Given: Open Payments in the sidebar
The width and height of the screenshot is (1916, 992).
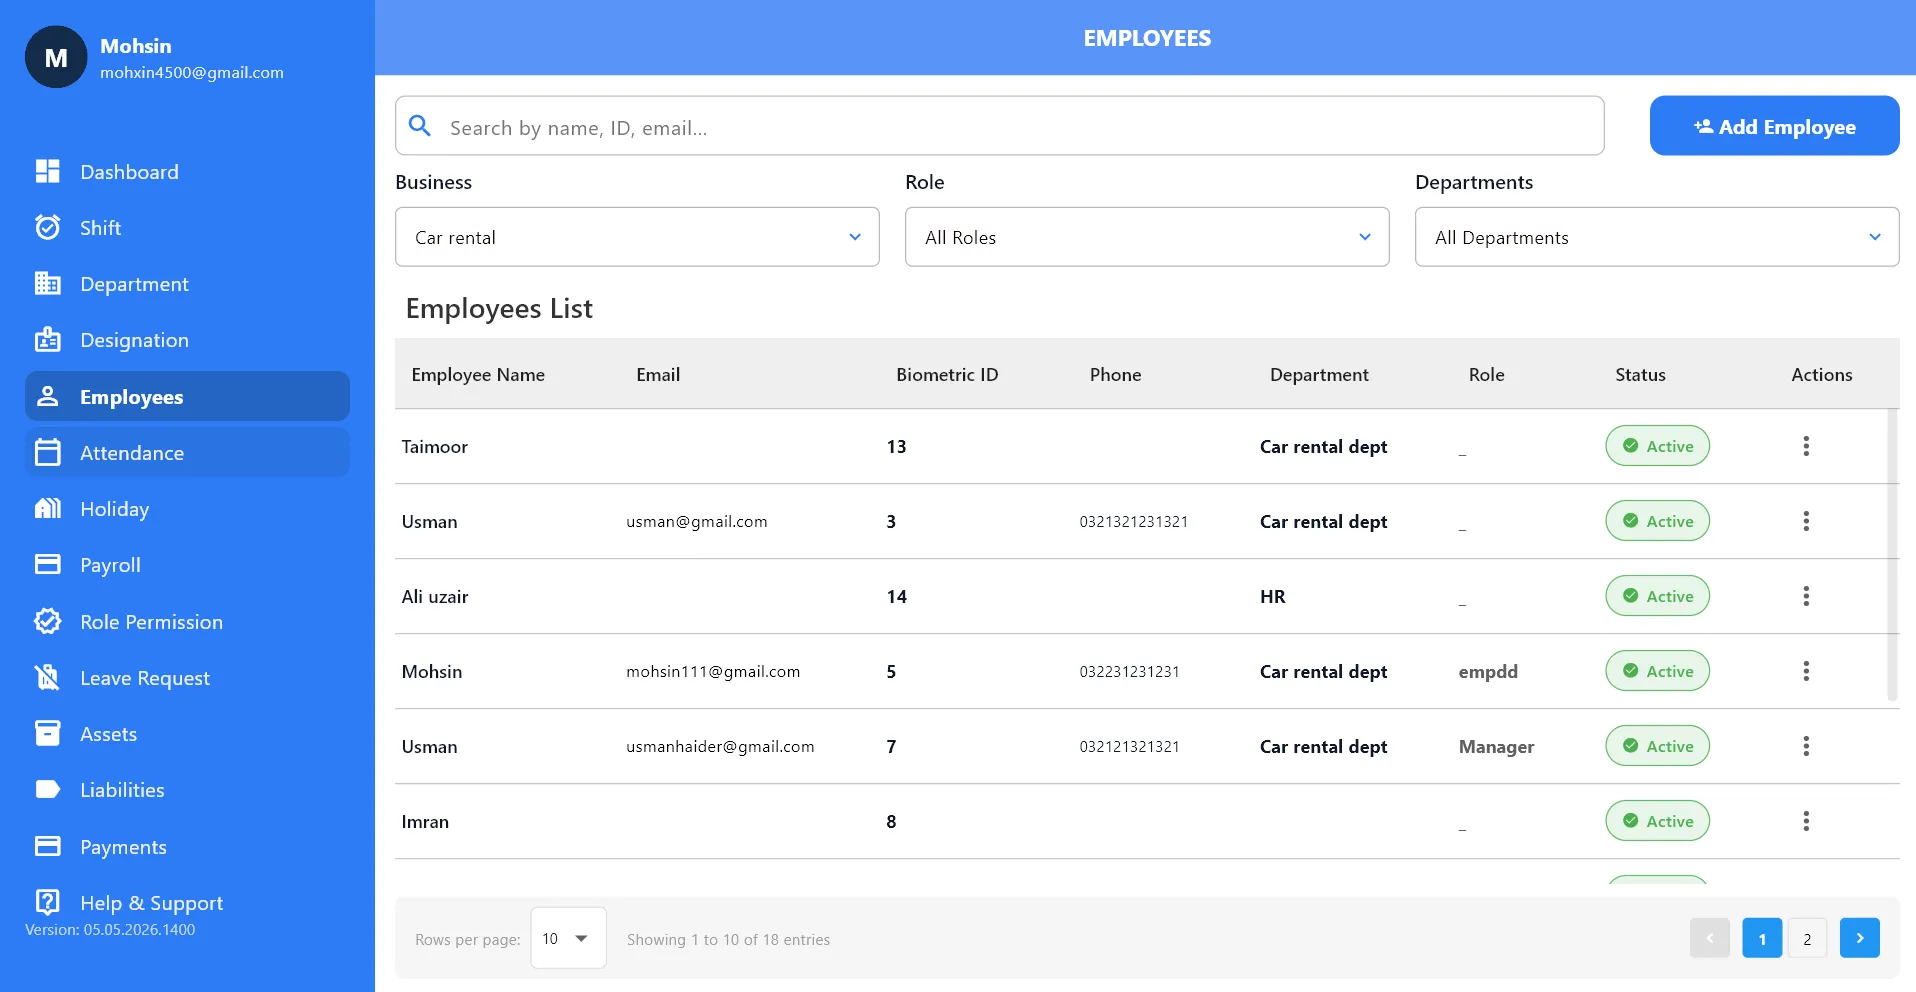Looking at the screenshot, I should (187, 846).
